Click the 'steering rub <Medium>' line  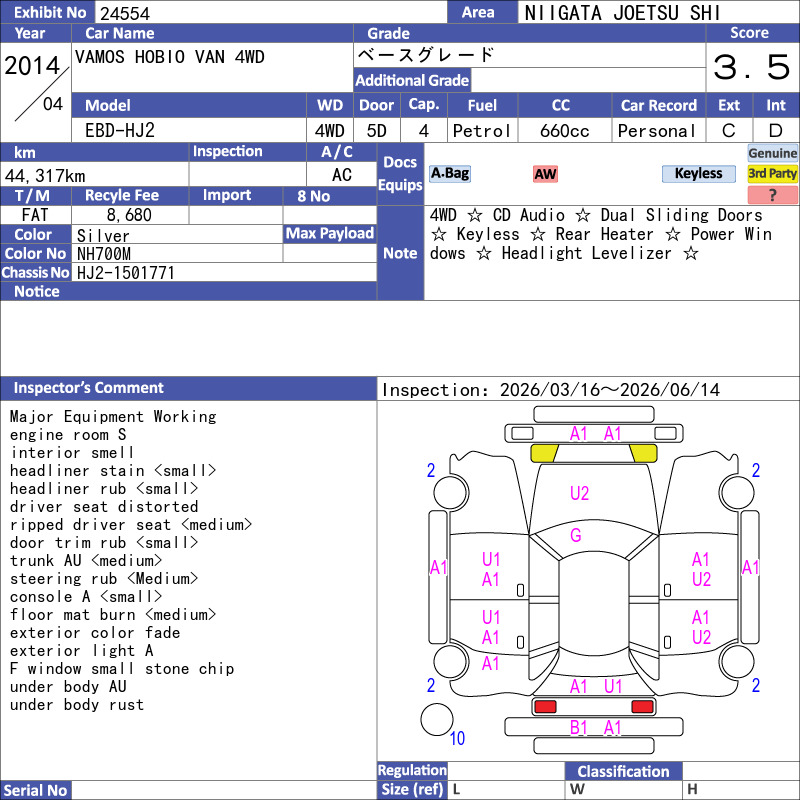(104, 579)
